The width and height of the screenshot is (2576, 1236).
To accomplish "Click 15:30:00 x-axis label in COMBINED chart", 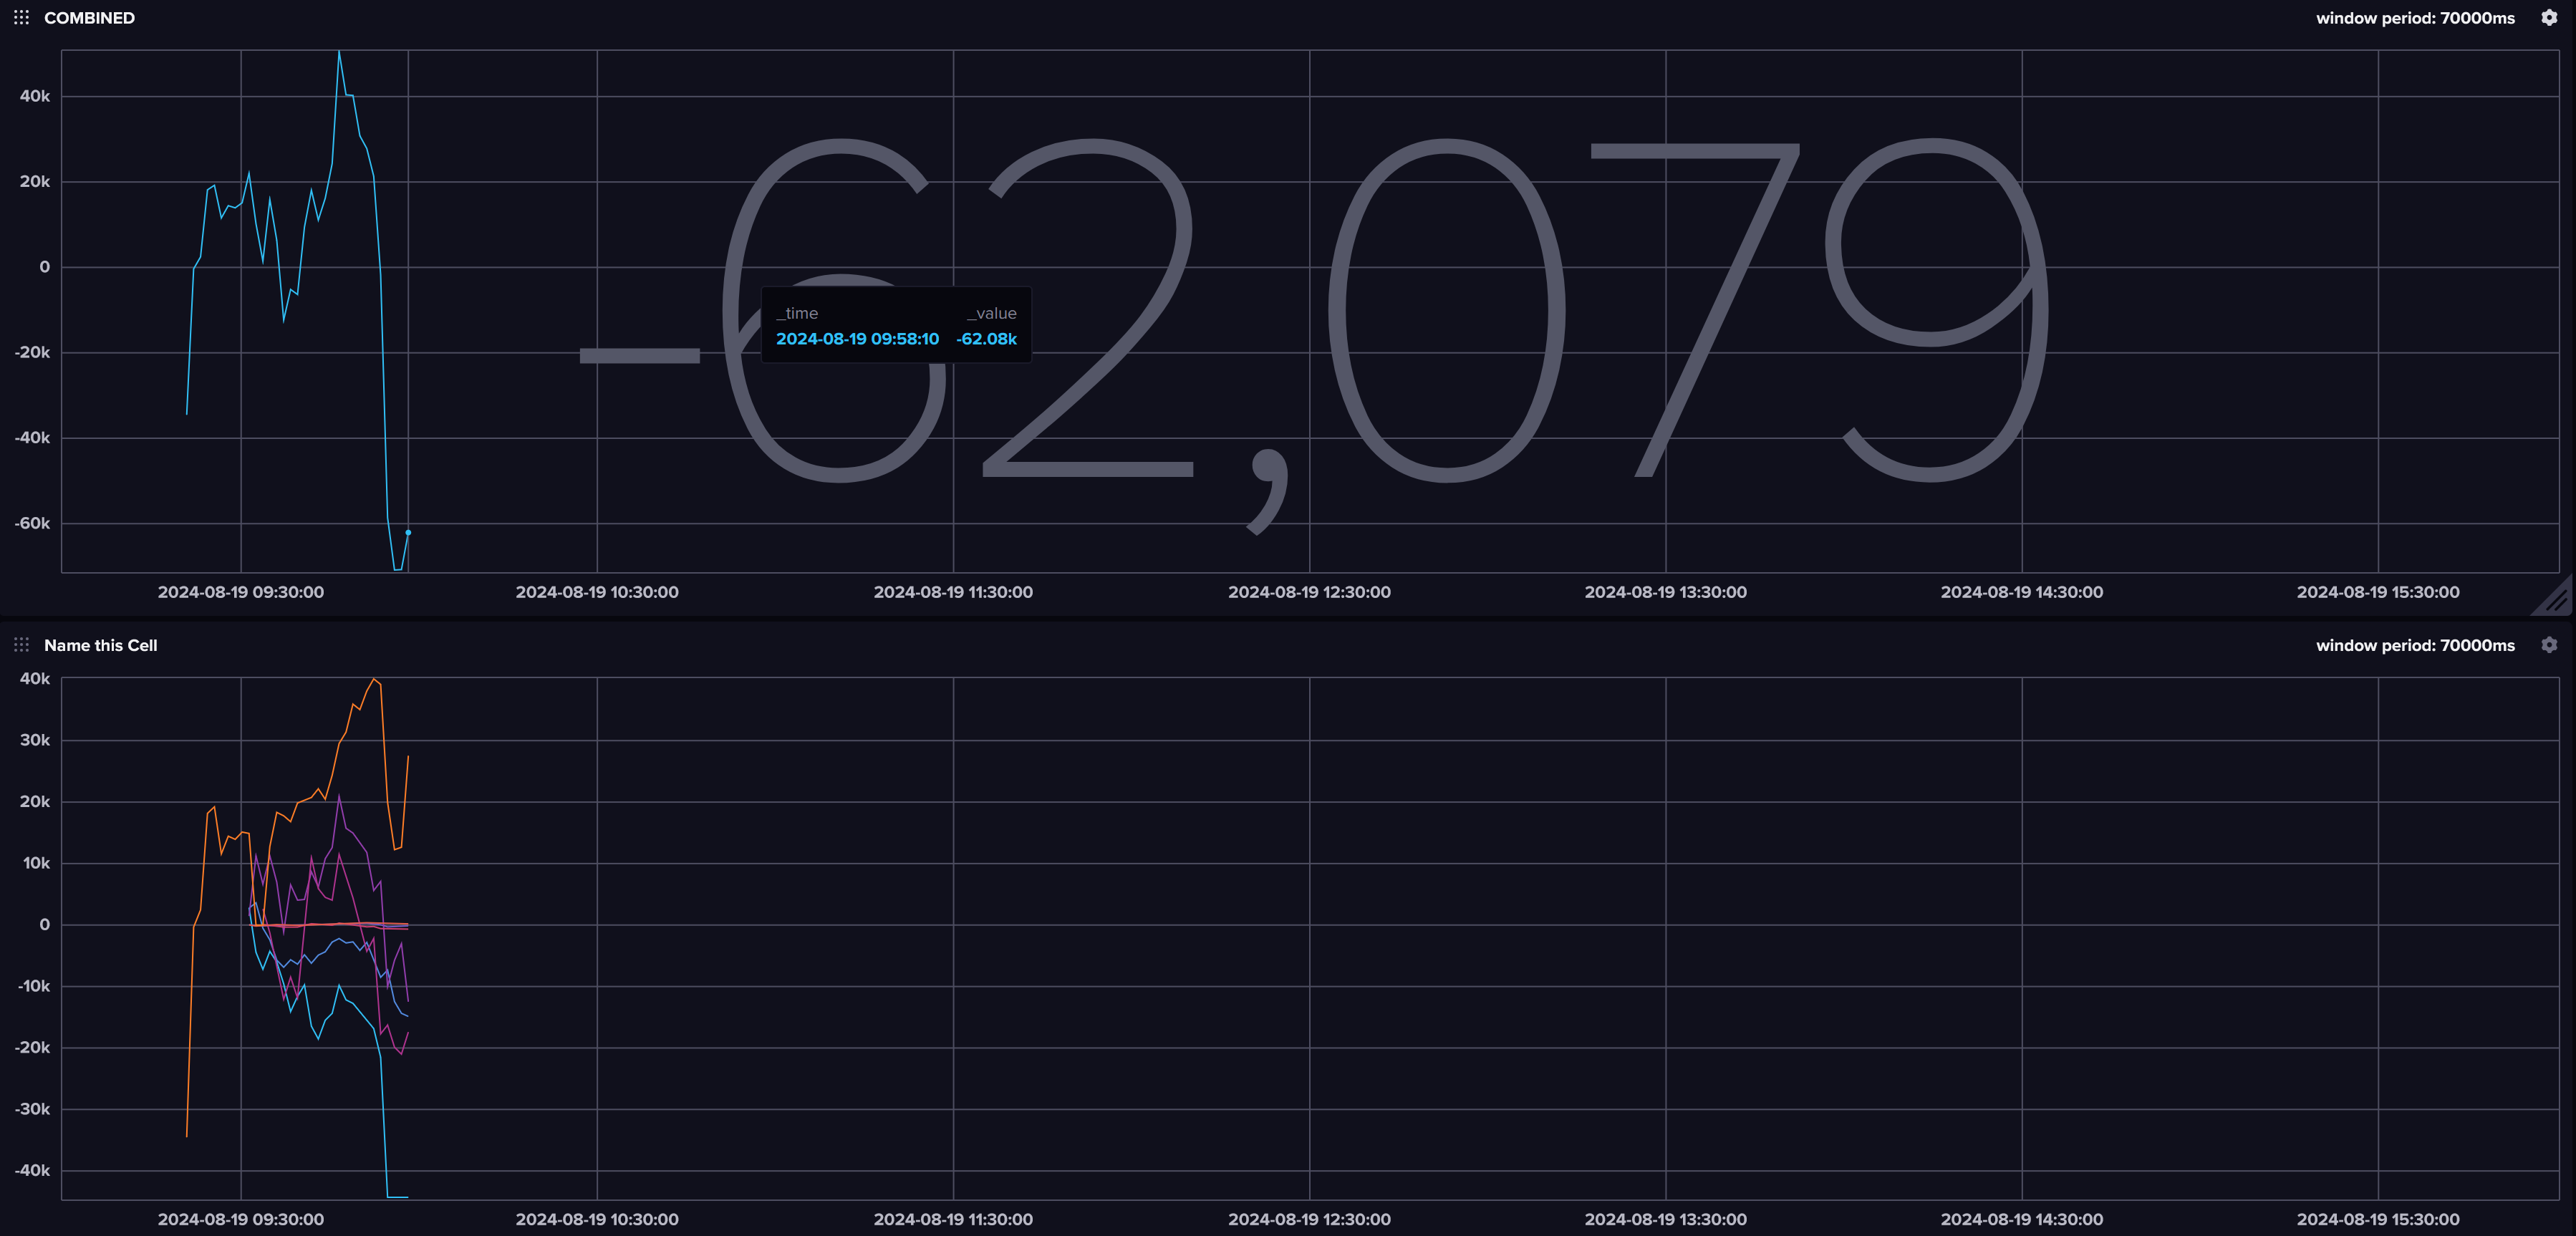I will pyautogui.click(x=2378, y=592).
